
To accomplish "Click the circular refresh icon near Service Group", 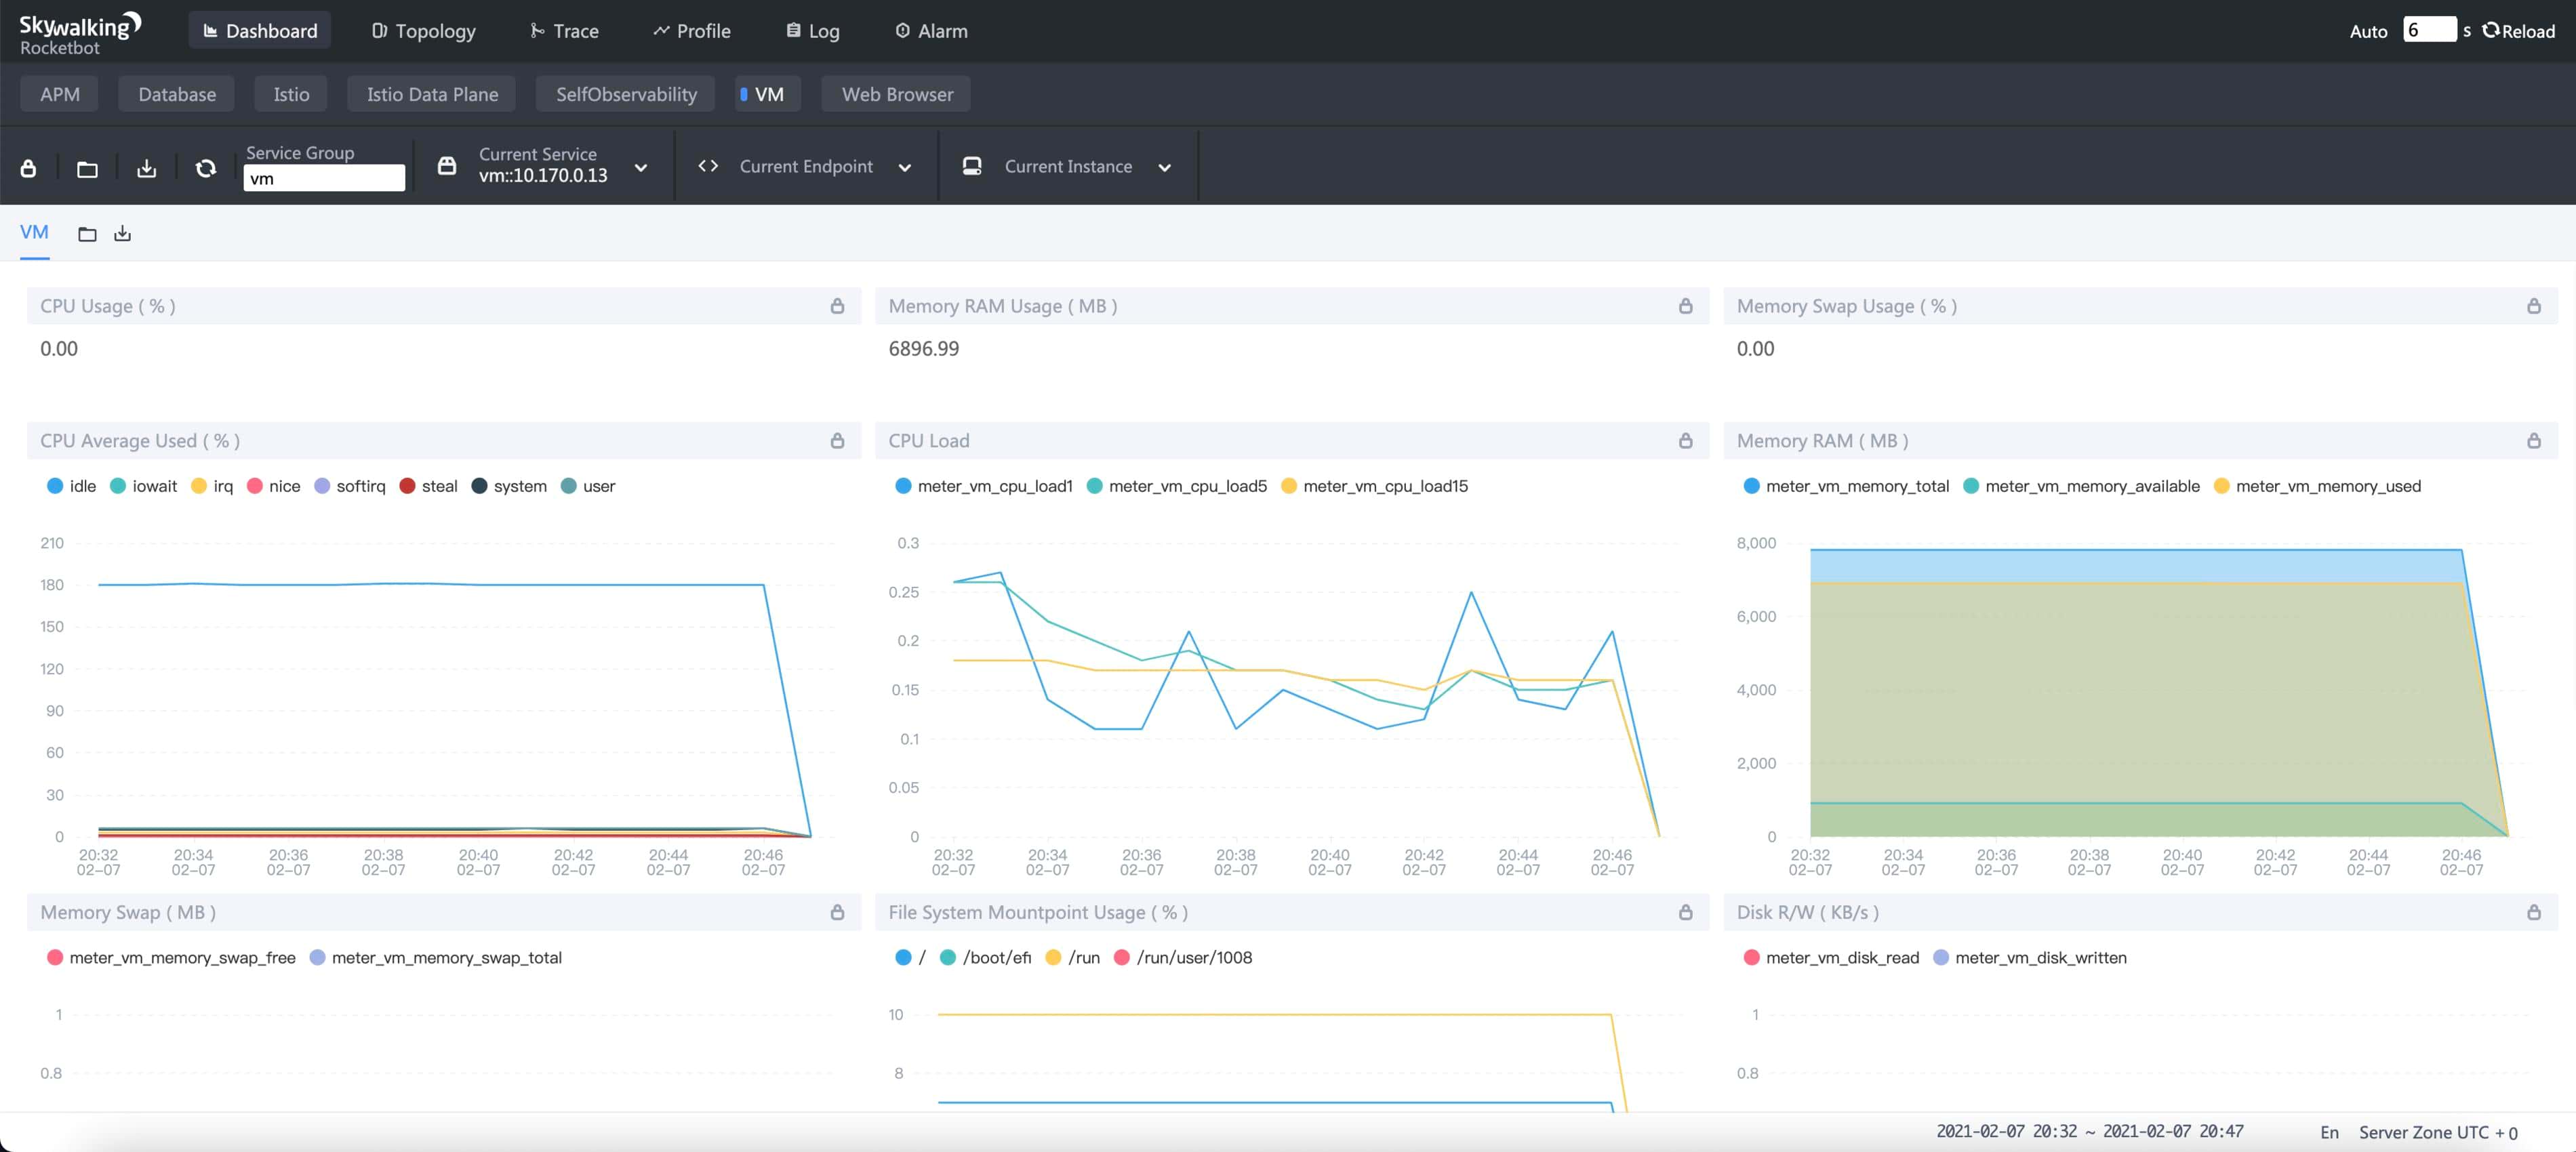I will 206,168.
